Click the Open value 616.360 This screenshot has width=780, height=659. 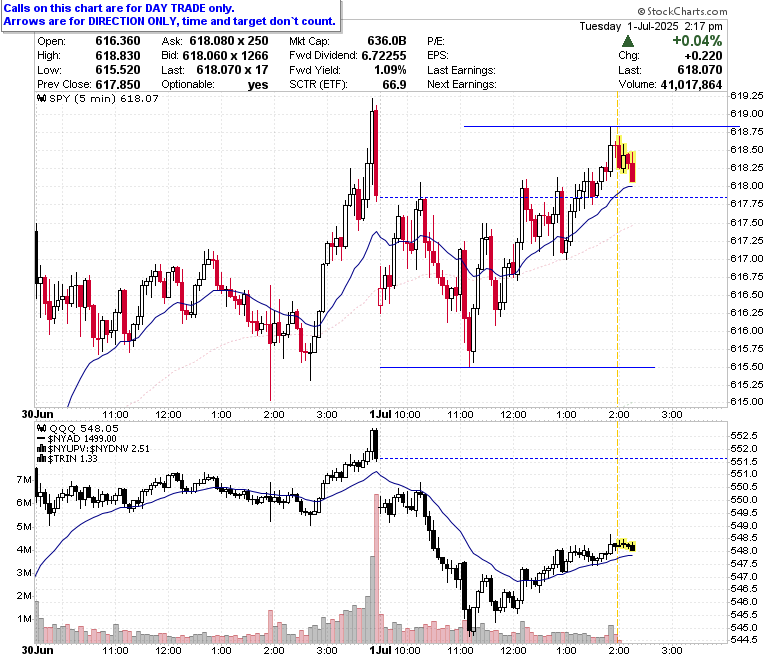point(118,41)
